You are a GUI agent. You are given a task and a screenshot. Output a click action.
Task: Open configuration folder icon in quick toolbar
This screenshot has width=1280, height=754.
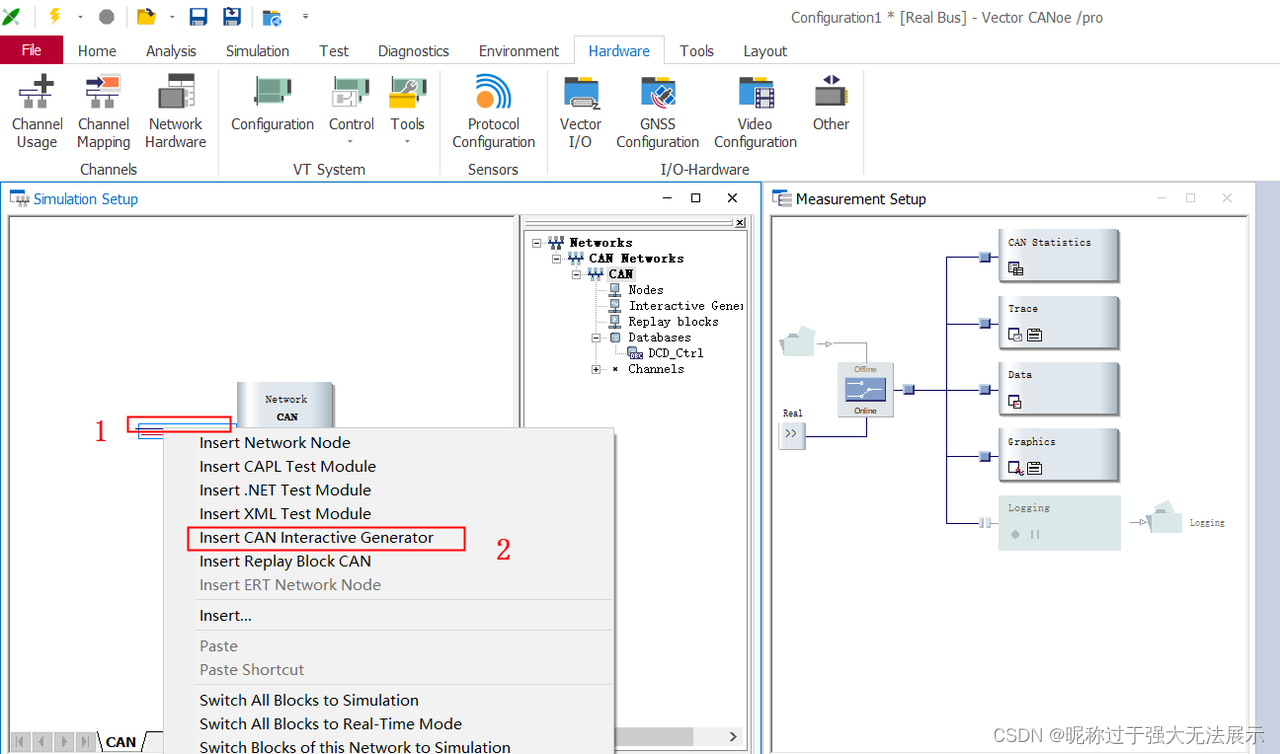tap(146, 17)
